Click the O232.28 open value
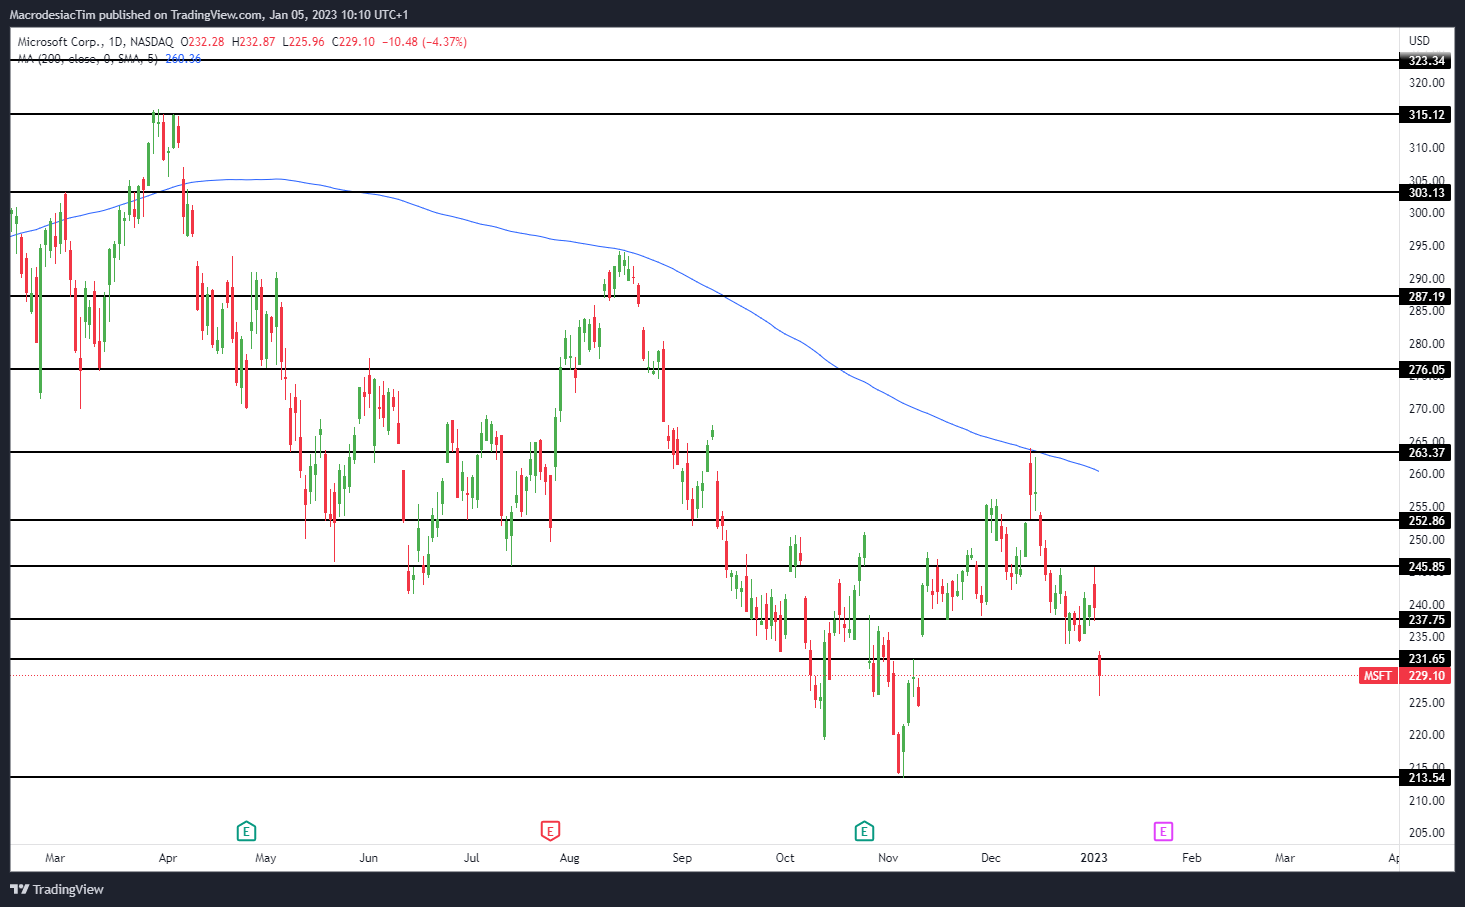The image size is (1465, 907). (202, 42)
